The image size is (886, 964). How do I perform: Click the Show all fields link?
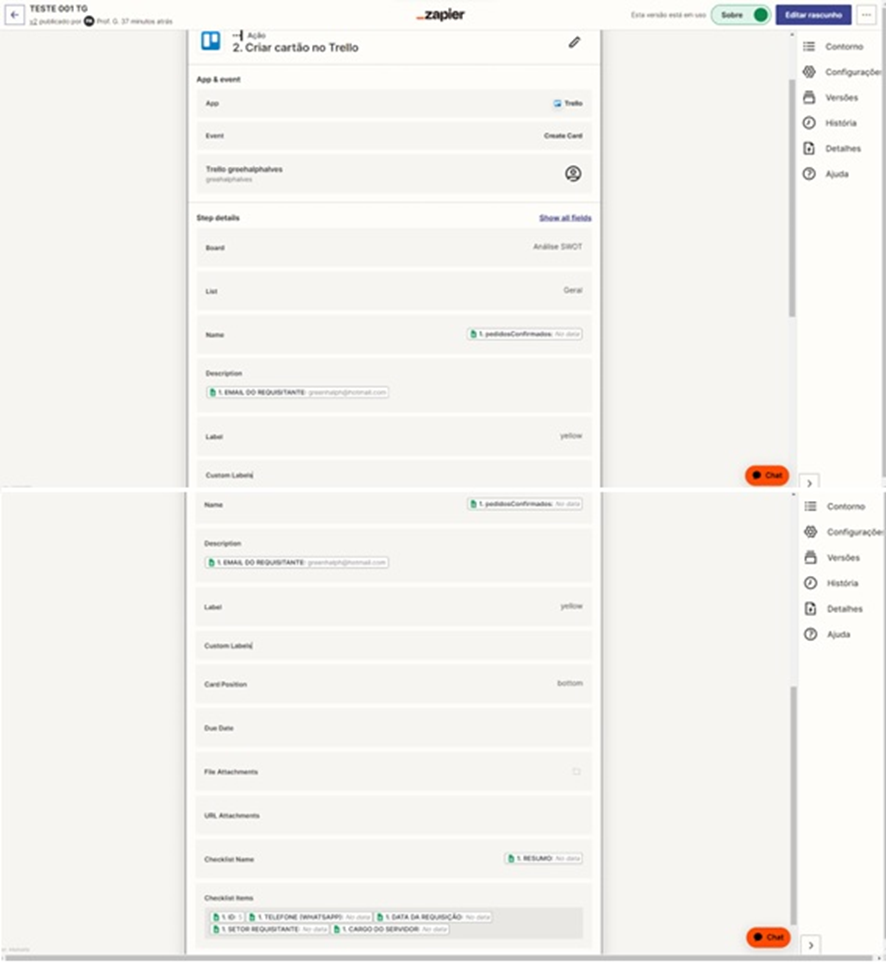point(565,218)
